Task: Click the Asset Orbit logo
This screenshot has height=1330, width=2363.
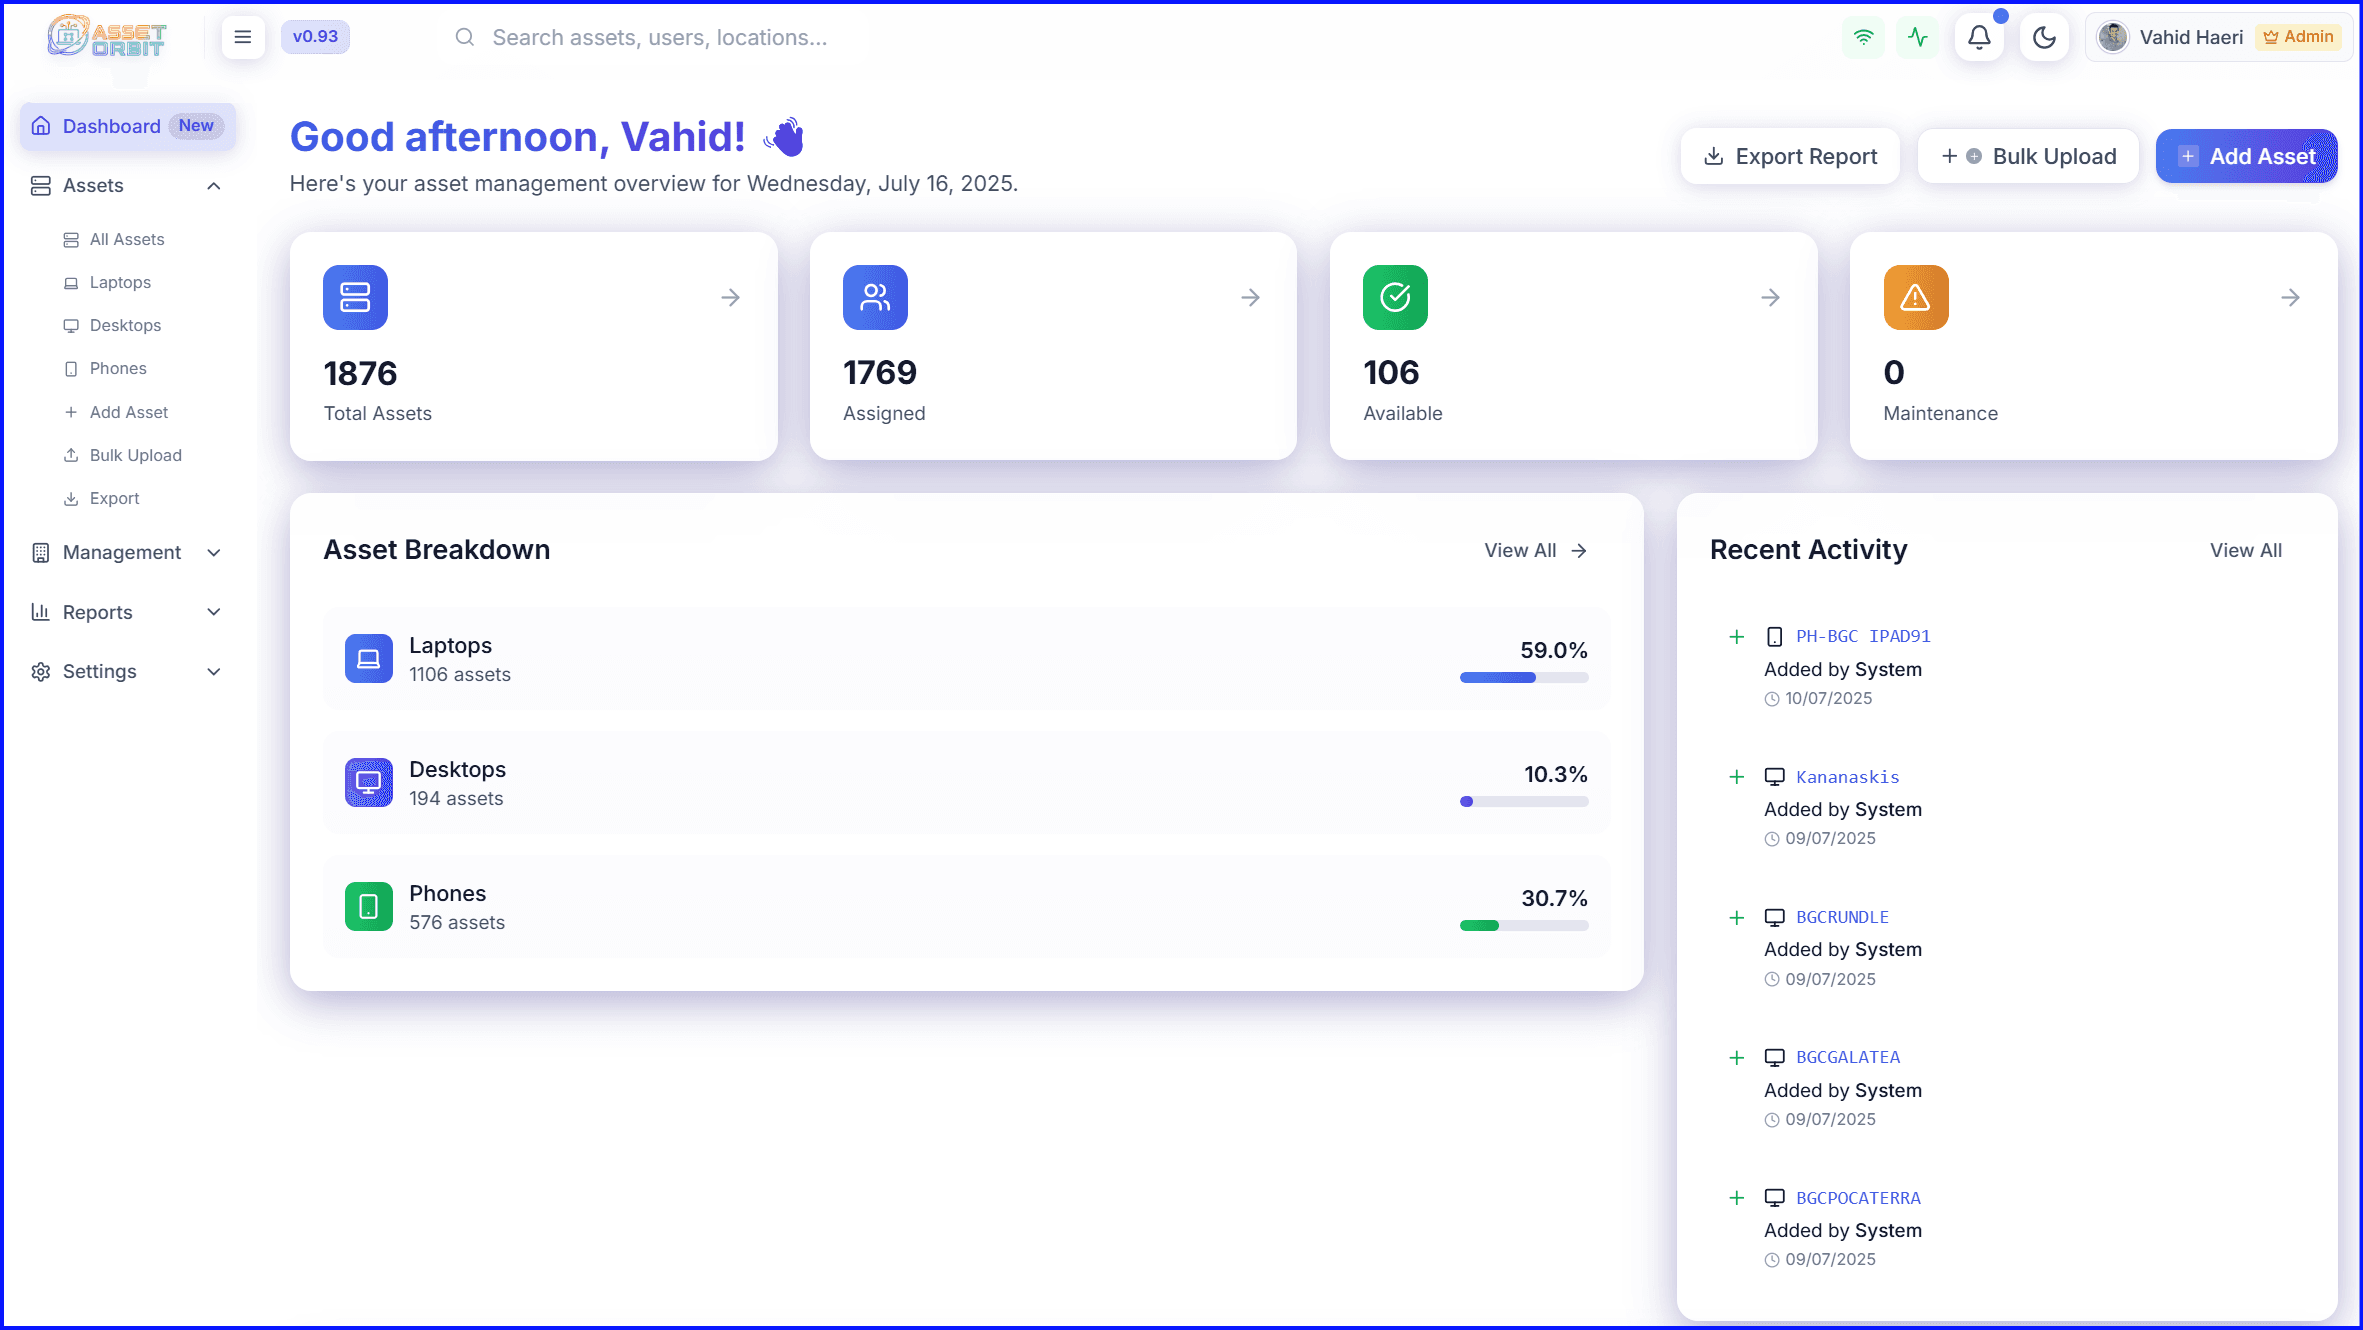Action: pos(107,37)
